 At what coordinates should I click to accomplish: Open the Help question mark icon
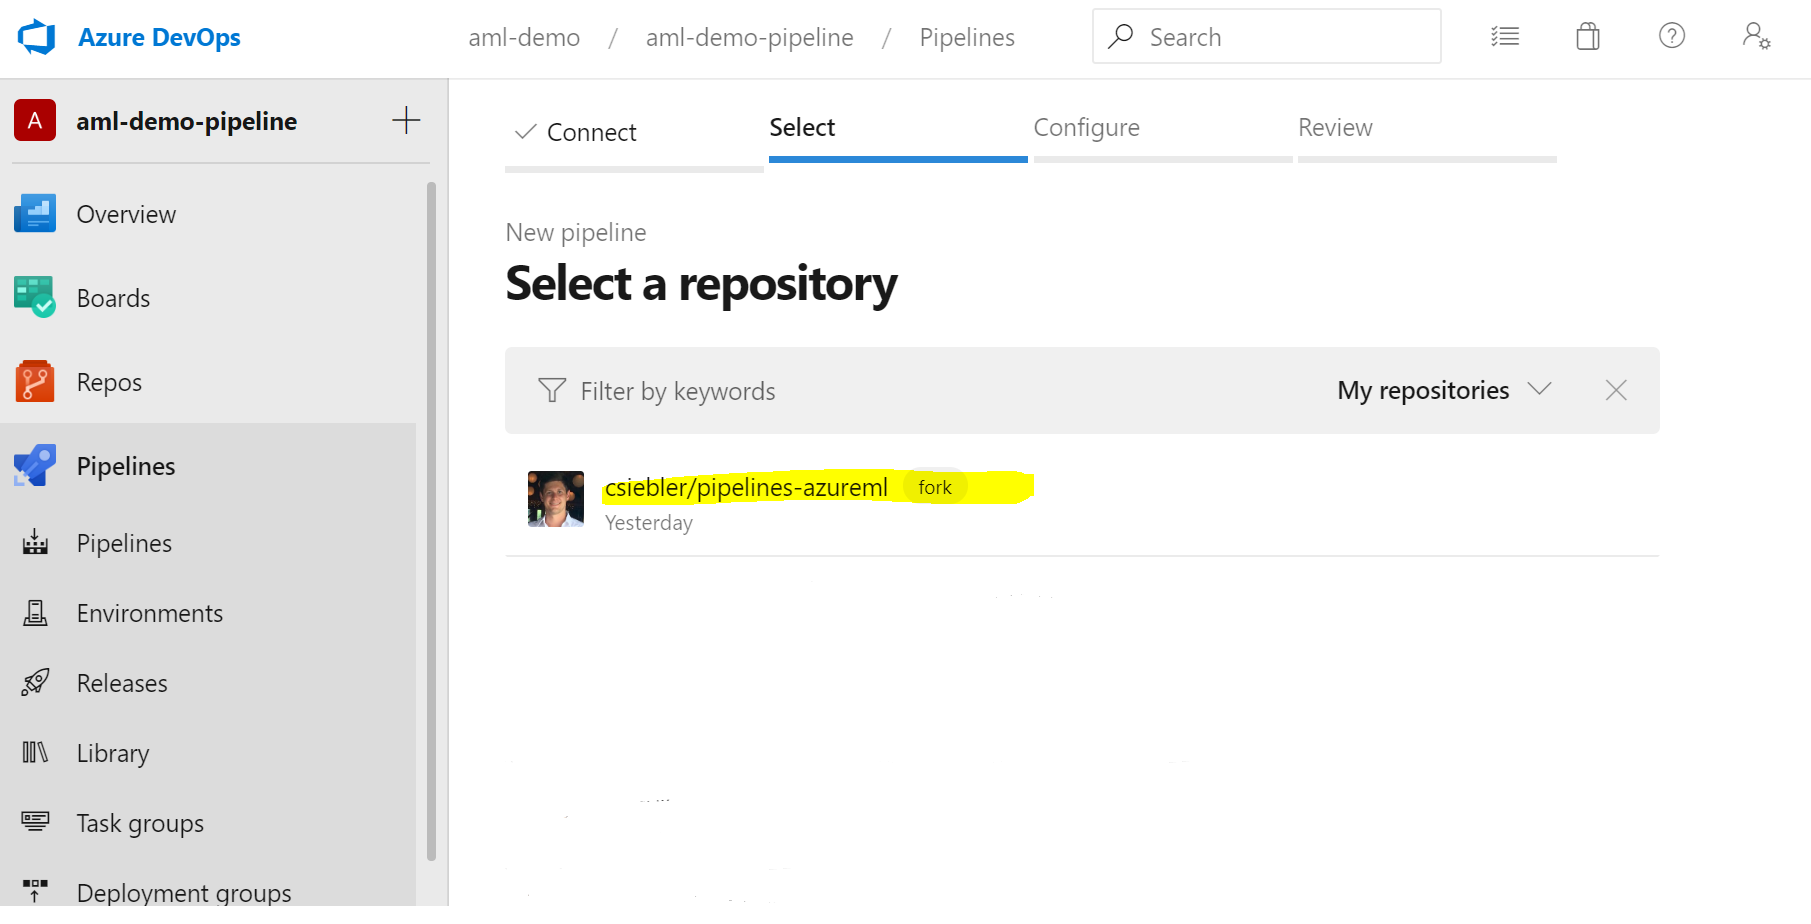pos(1672,36)
